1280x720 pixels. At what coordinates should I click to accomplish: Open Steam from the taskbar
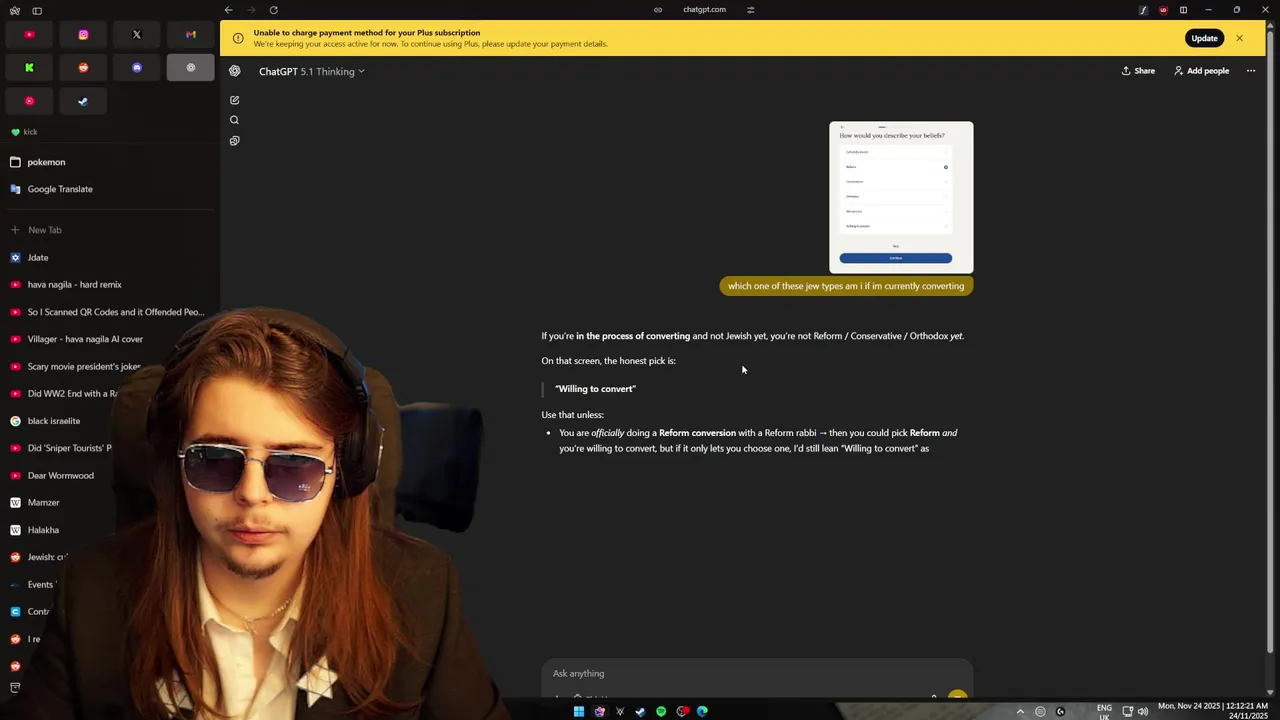640,712
